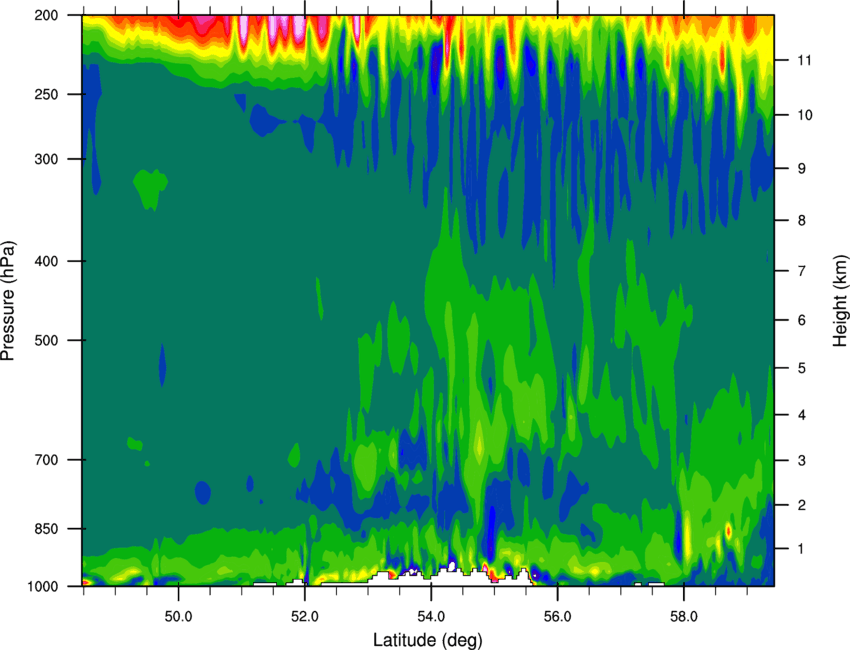Click the 54.0 latitude tick label
Screen dimensions: 850x650
pyautogui.click(x=432, y=617)
